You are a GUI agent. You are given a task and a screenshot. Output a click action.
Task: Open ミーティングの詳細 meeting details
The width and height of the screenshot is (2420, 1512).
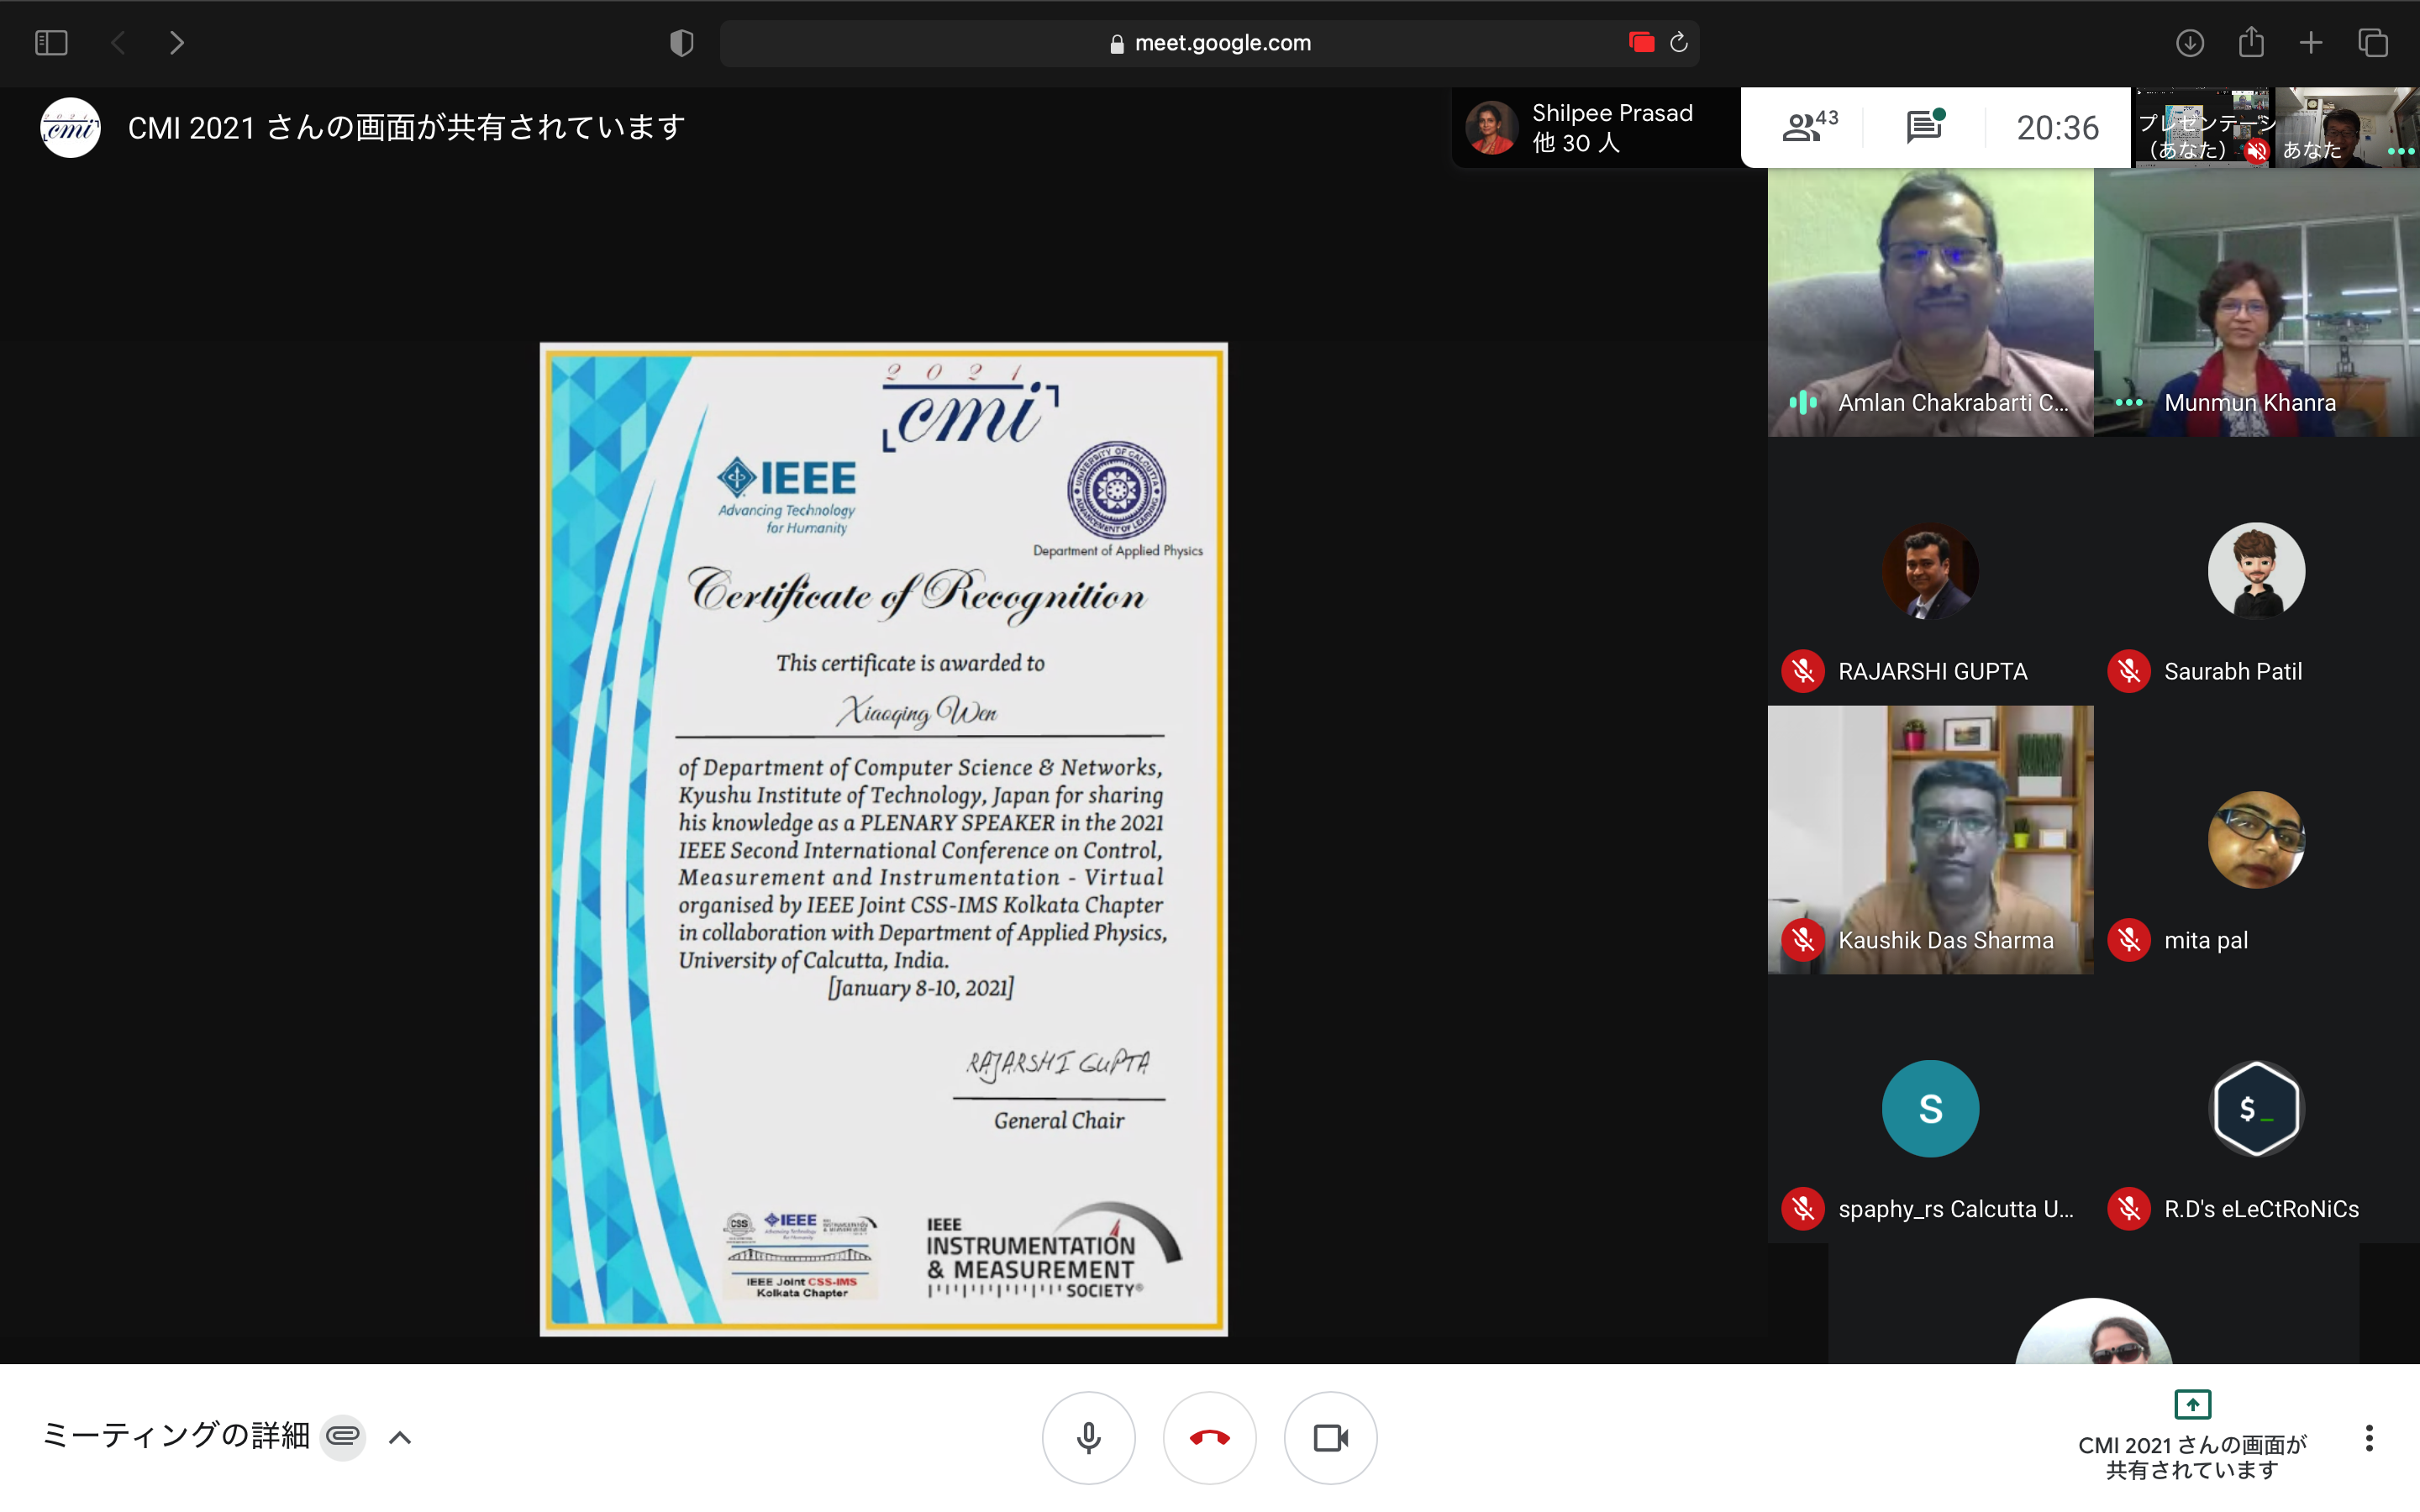tap(176, 1436)
